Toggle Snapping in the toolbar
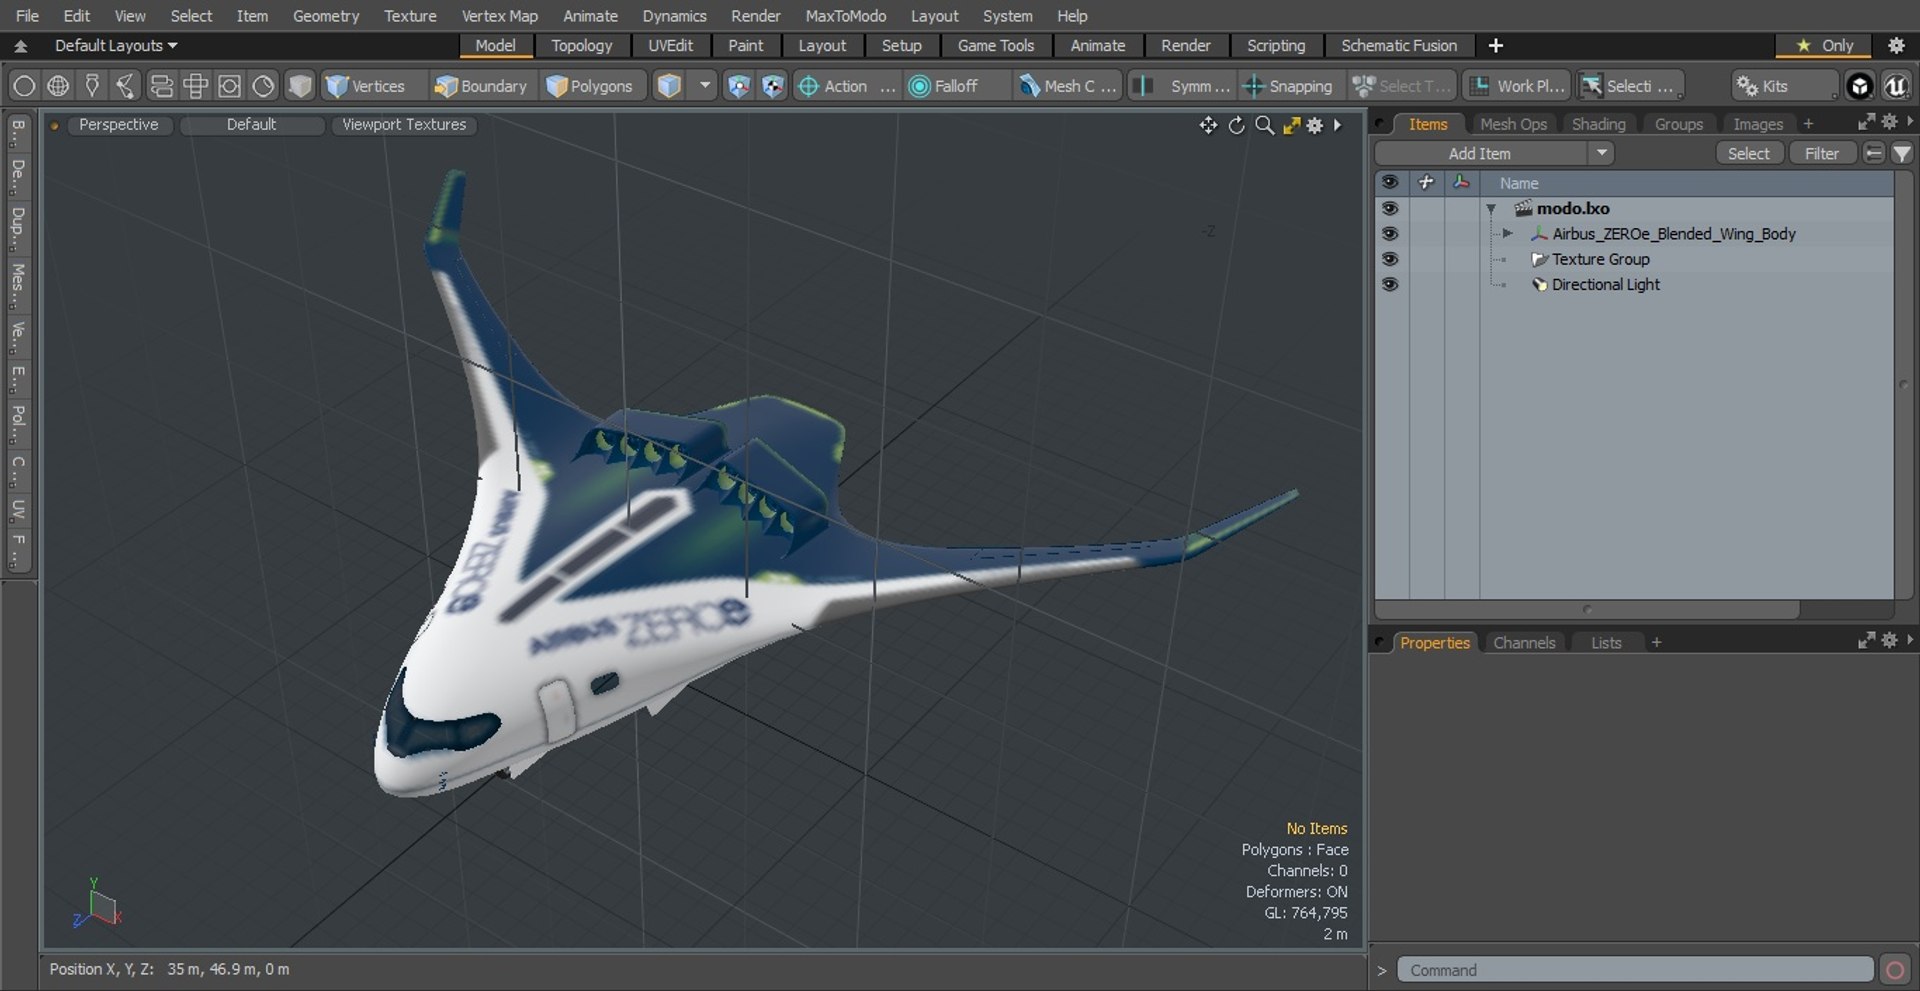This screenshot has width=1920, height=991. [x=1289, y=86]
